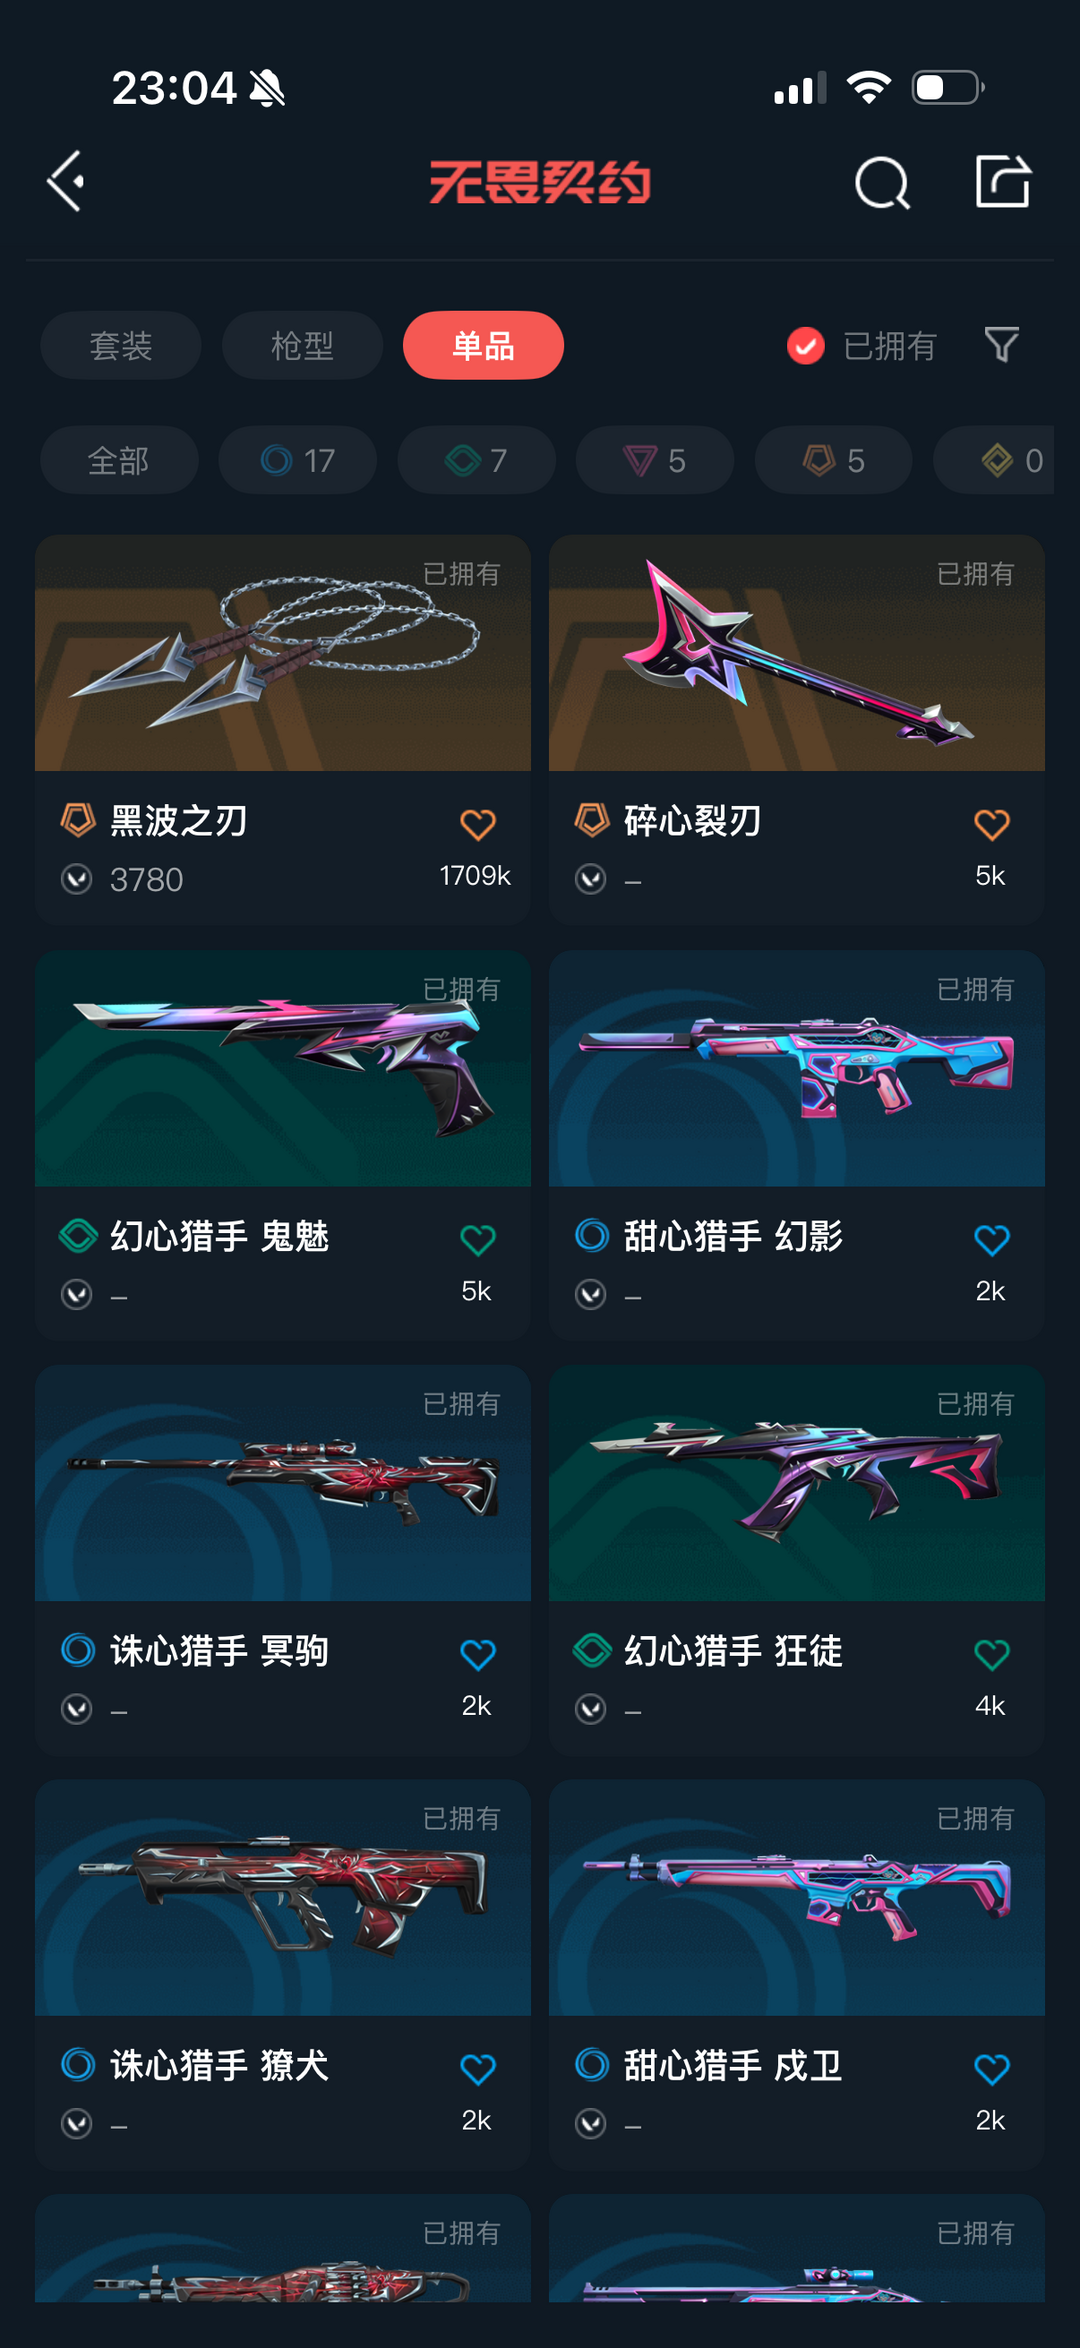
Task: Like 幻心猎手 鬼魅 via its green heart
Action: pyautogui.click(x=478, y=1240)
